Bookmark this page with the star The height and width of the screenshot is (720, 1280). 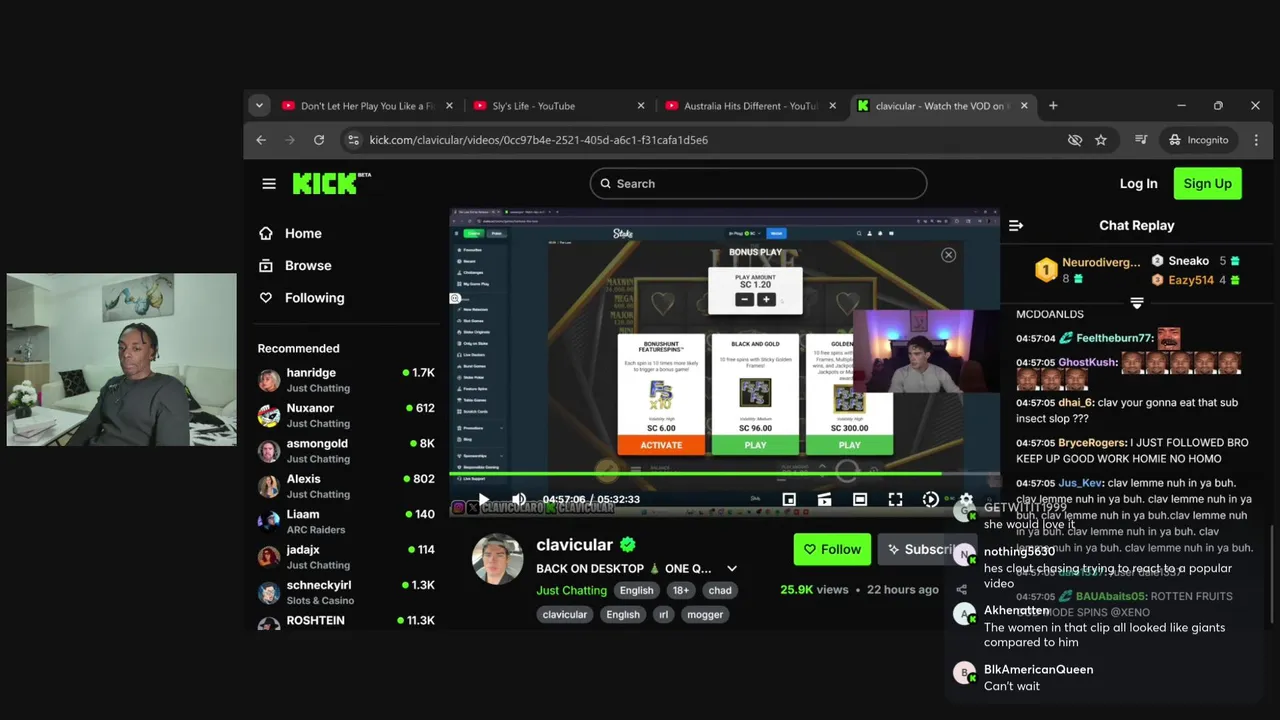(1101, 140)
